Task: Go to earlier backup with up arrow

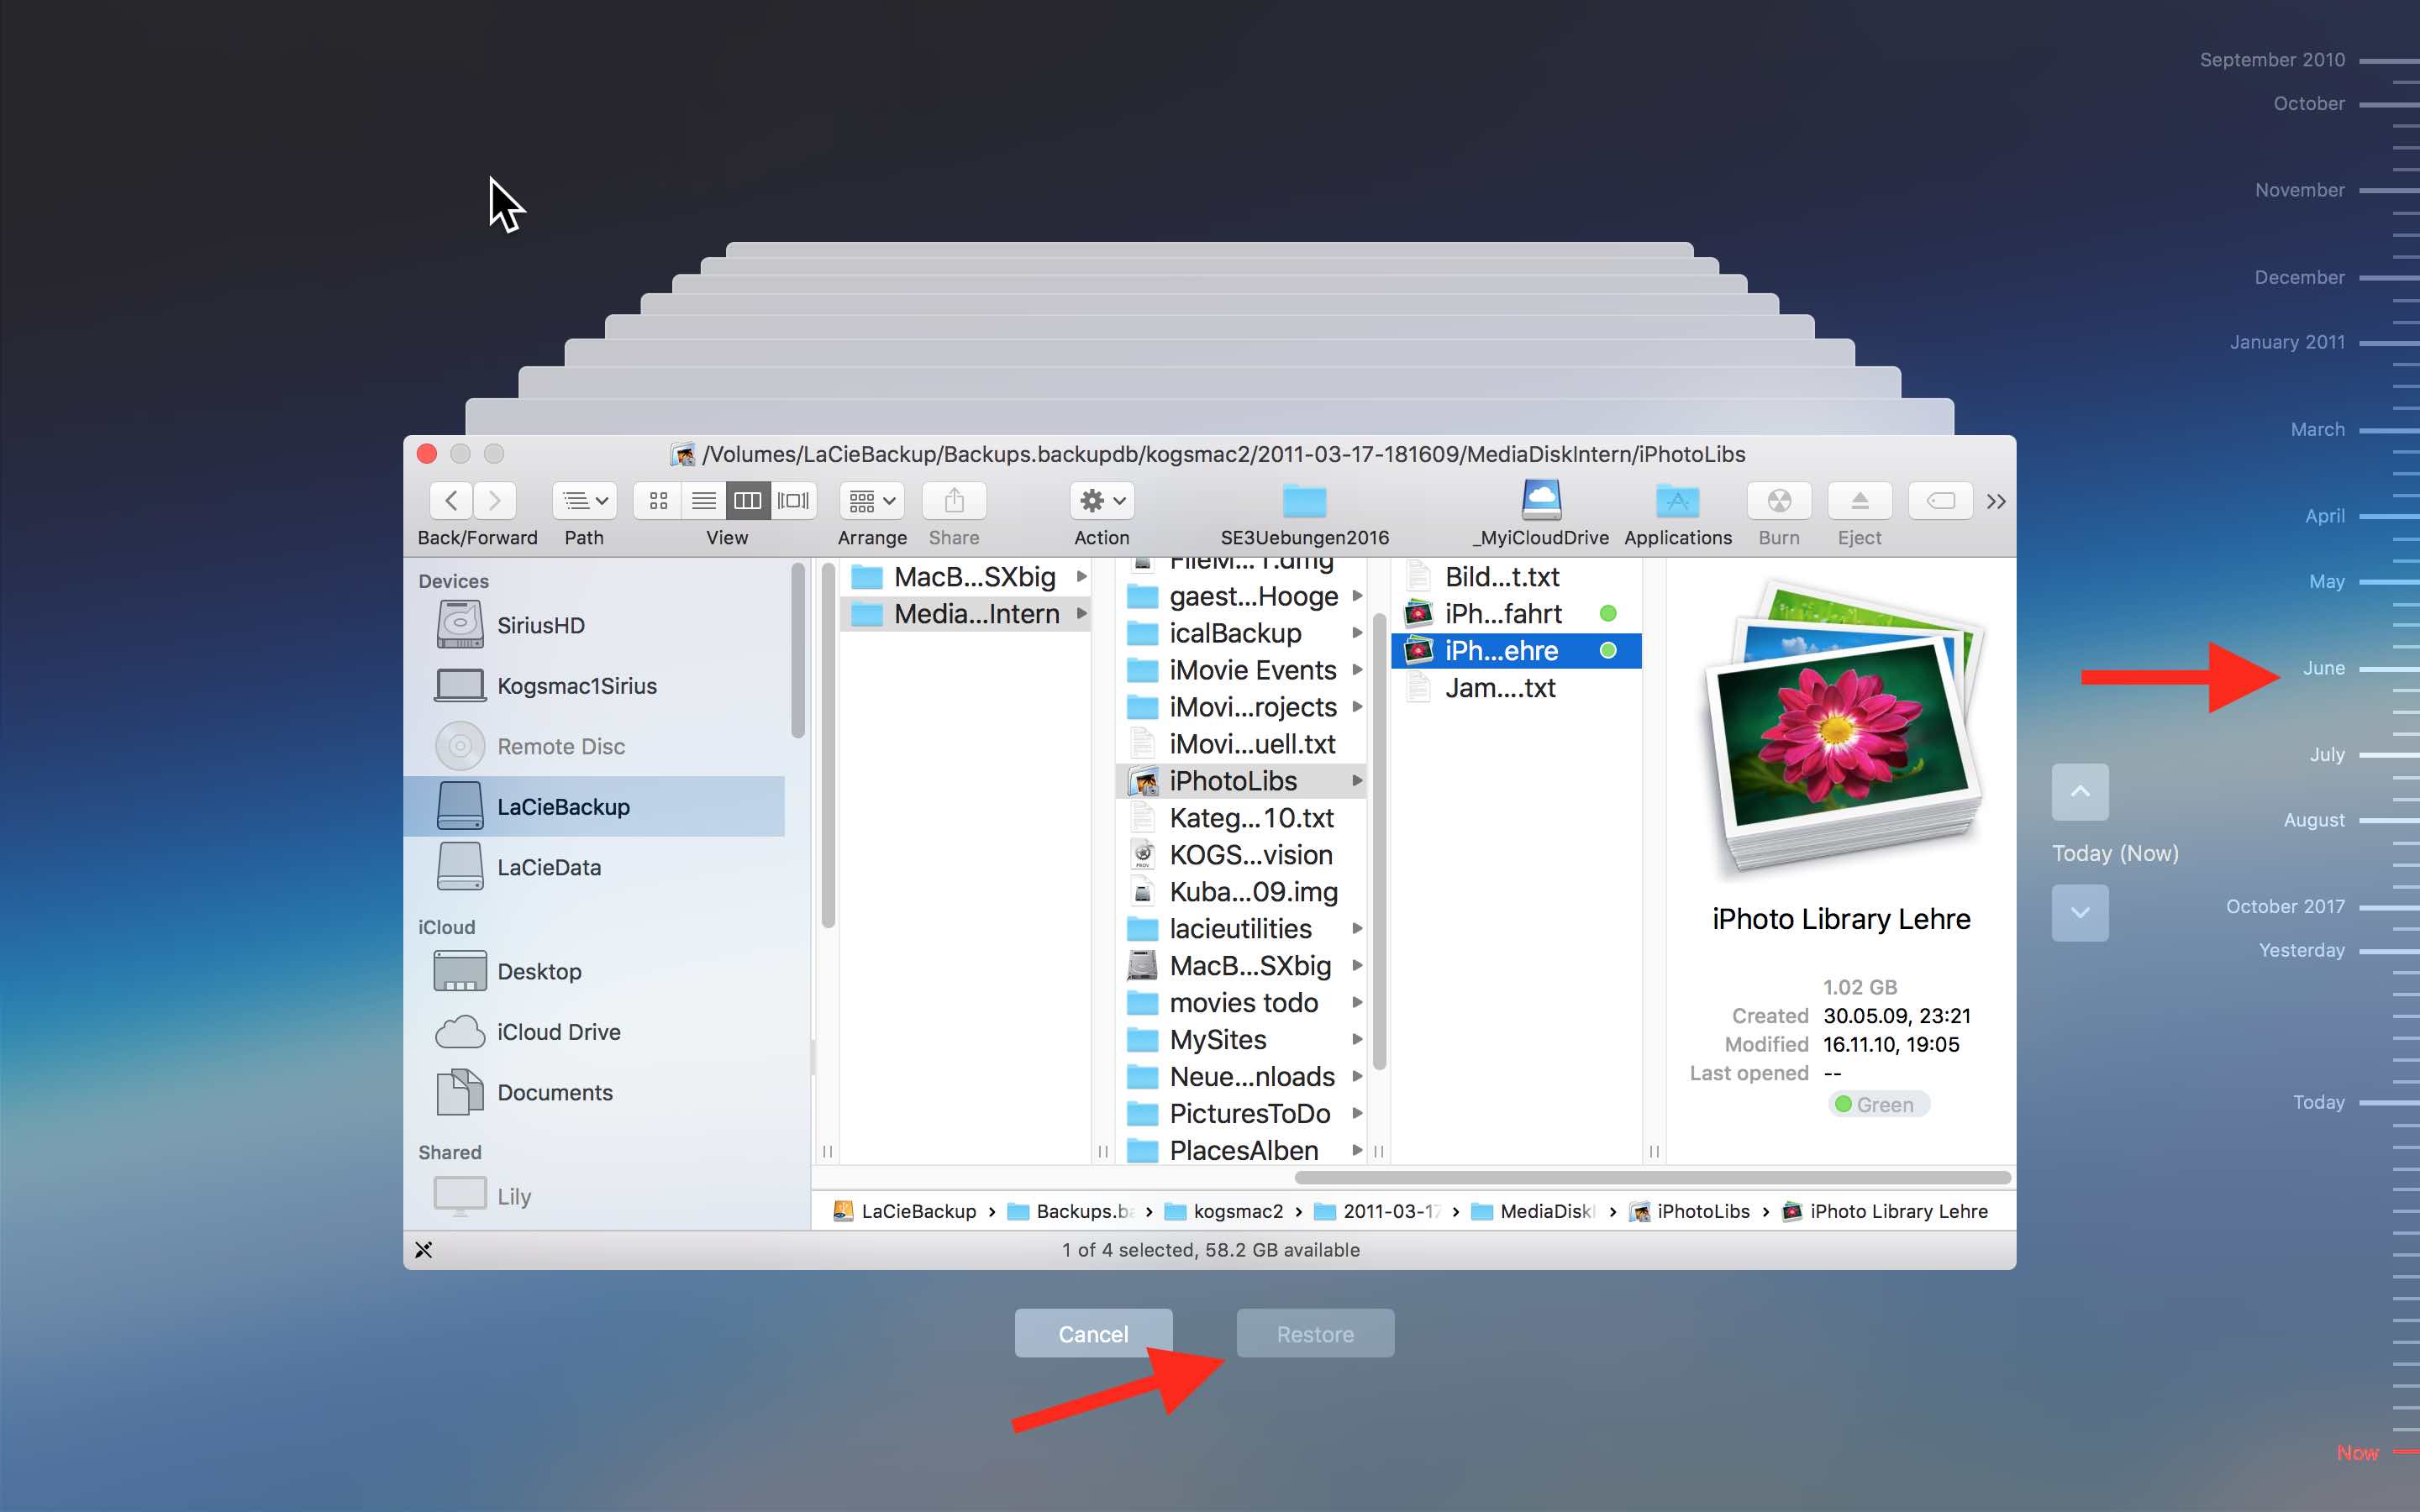Action: click(x=2080, y=792)
